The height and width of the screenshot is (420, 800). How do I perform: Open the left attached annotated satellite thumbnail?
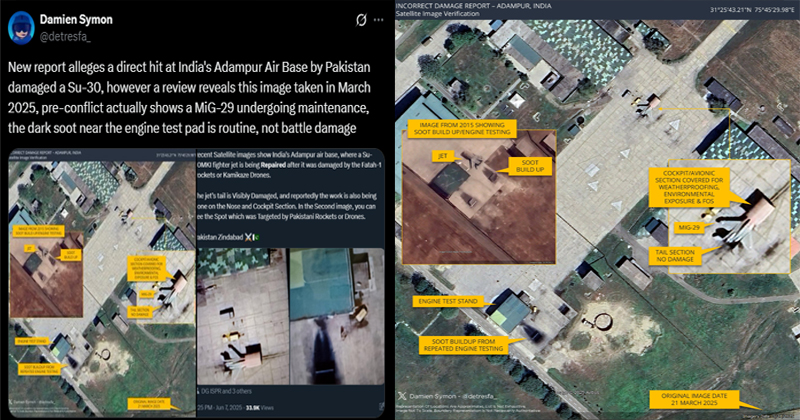point(102,283)
